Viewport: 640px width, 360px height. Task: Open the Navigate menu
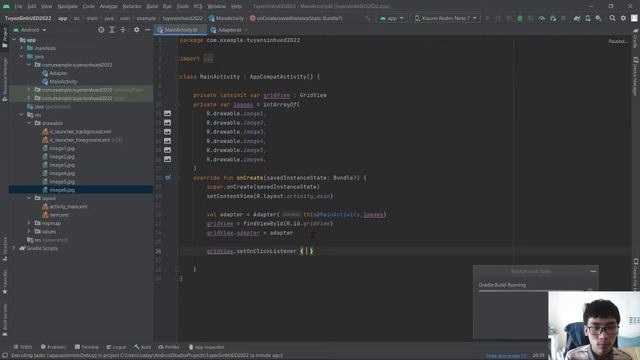coord(68,6)
